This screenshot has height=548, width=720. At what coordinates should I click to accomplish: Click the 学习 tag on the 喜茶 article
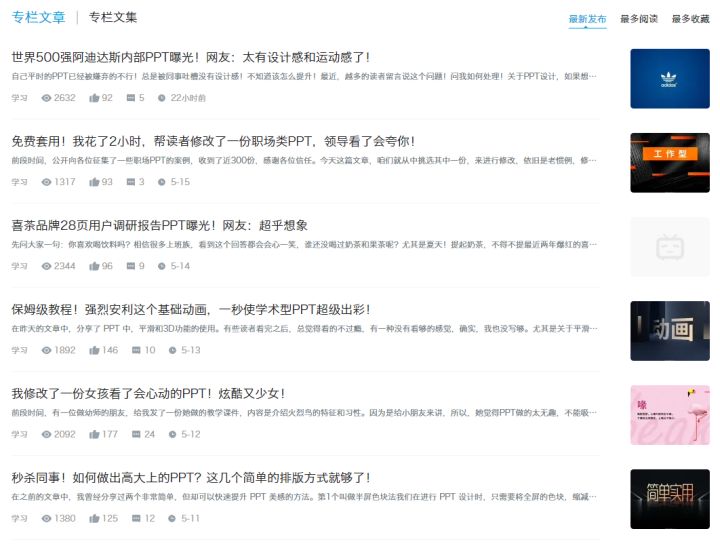(19, 266)
